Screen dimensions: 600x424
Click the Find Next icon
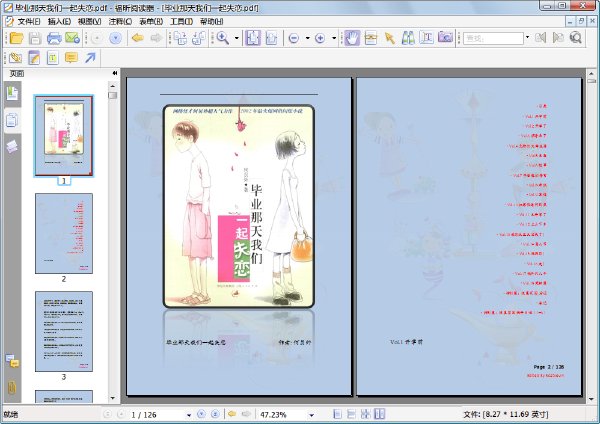[x=558, y=38]
